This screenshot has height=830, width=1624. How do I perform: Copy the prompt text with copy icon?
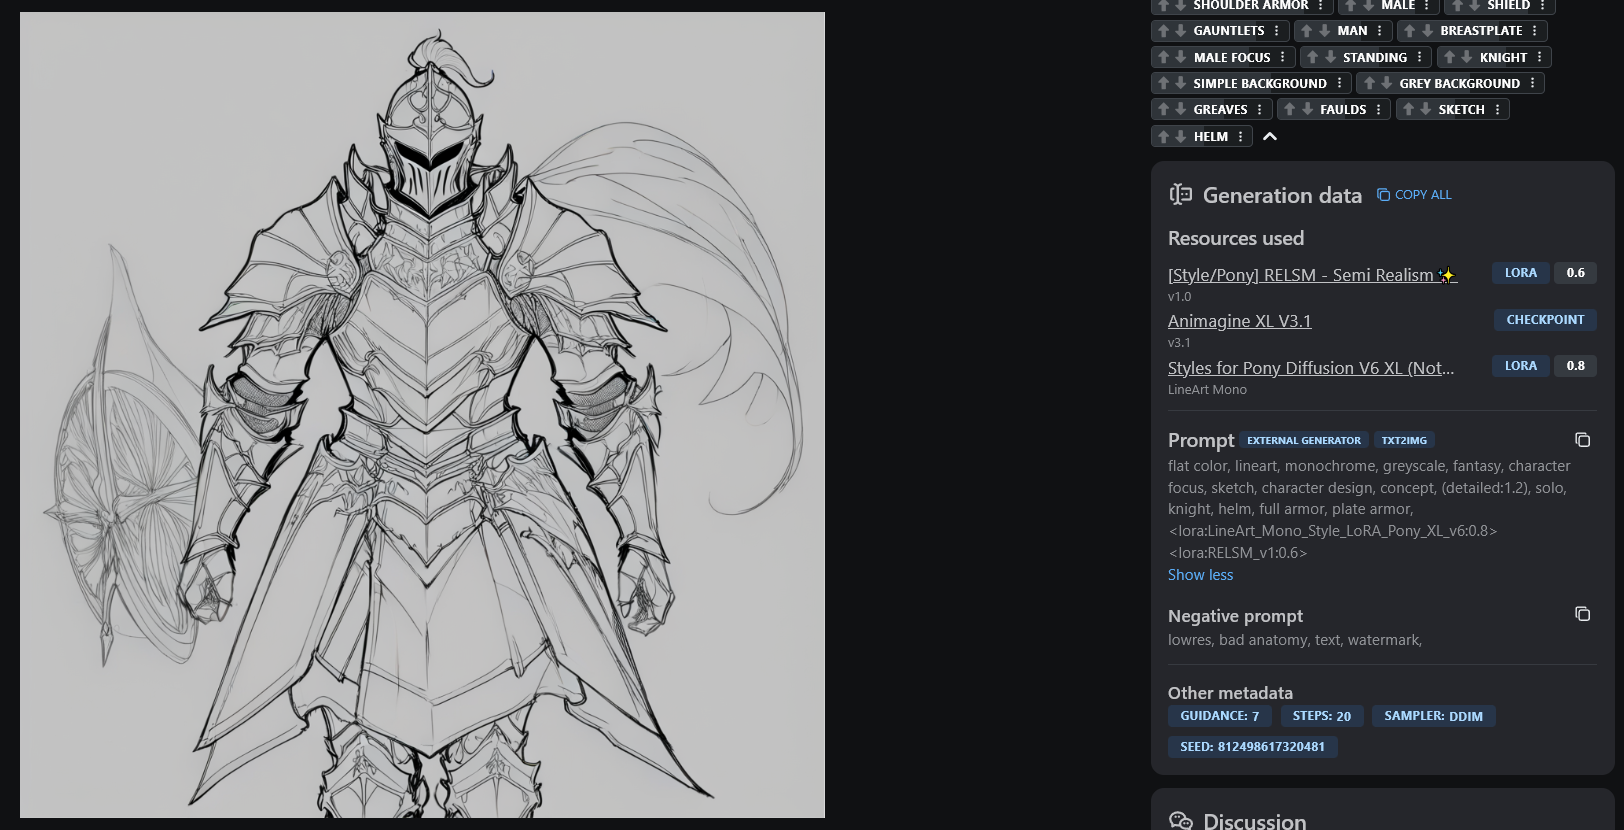pos(1582,440)
